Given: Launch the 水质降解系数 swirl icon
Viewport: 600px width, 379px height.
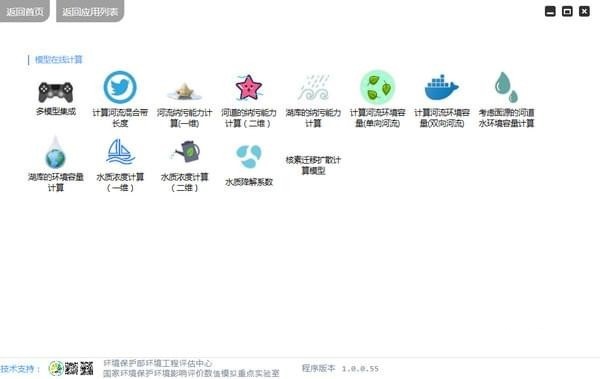Looking at the screenshot, I should tap(249, 156).
